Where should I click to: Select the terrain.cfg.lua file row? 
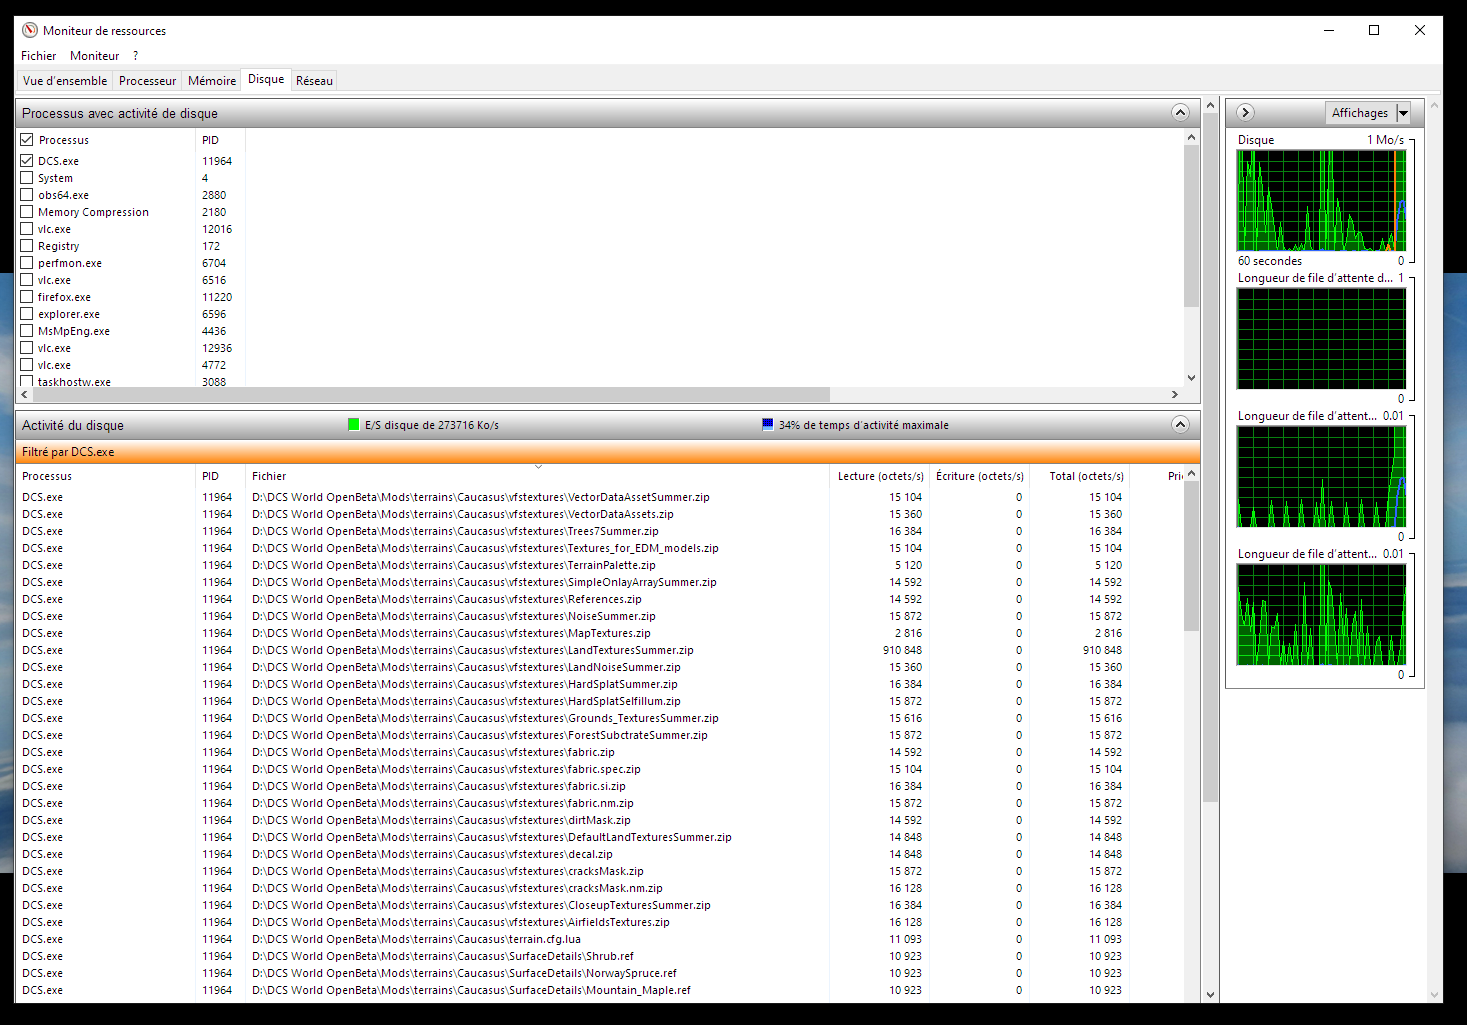click(x=600, y=939)
